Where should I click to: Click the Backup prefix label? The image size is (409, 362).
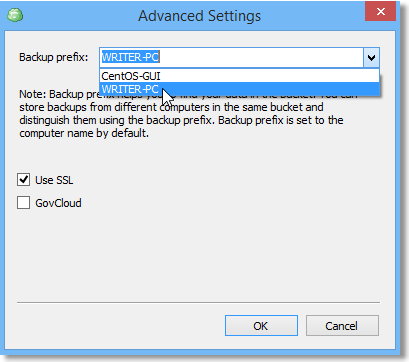[54, 57]
